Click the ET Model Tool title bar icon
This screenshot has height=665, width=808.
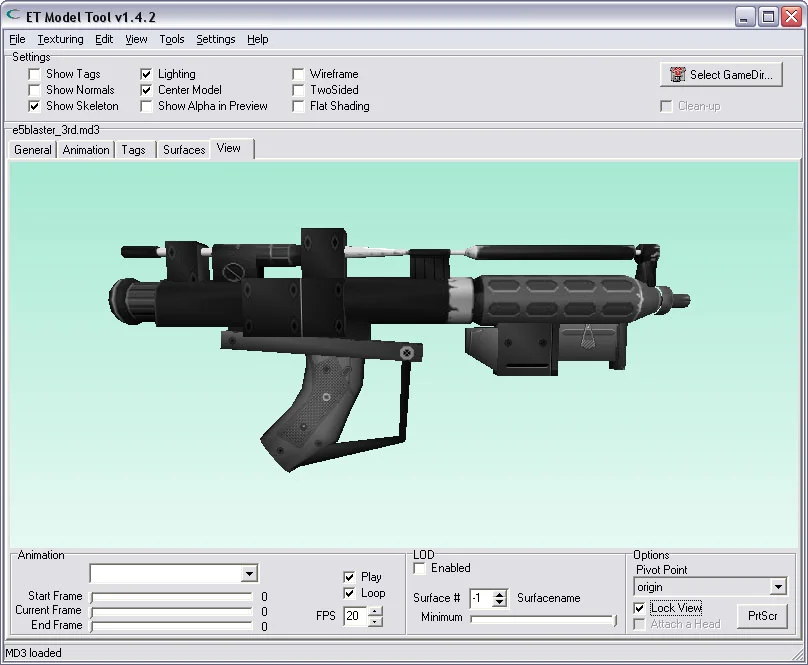click(x=13, y=16)
